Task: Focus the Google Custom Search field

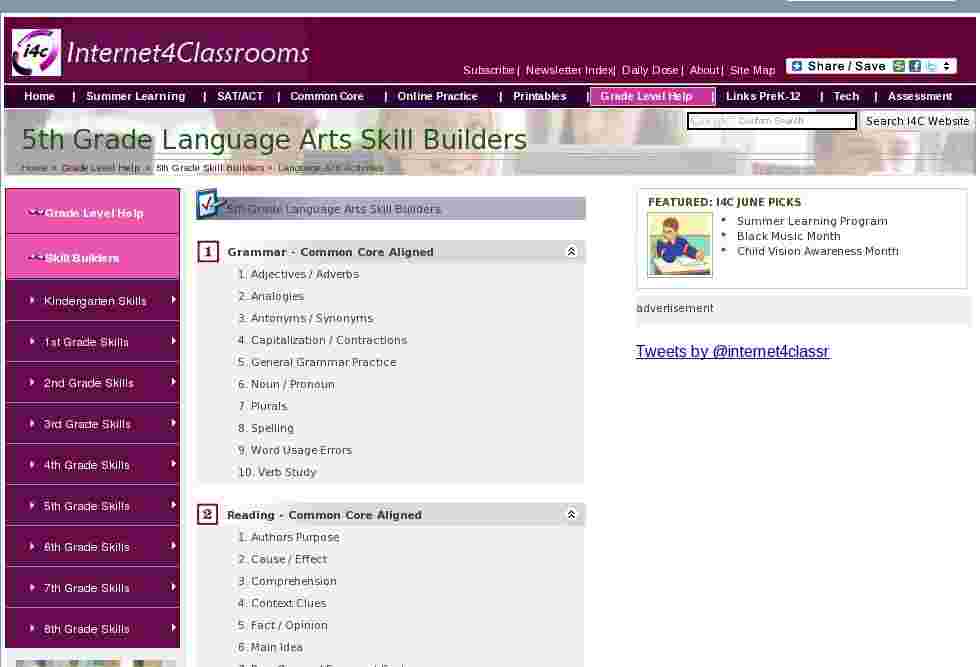Action: [771, 121]
